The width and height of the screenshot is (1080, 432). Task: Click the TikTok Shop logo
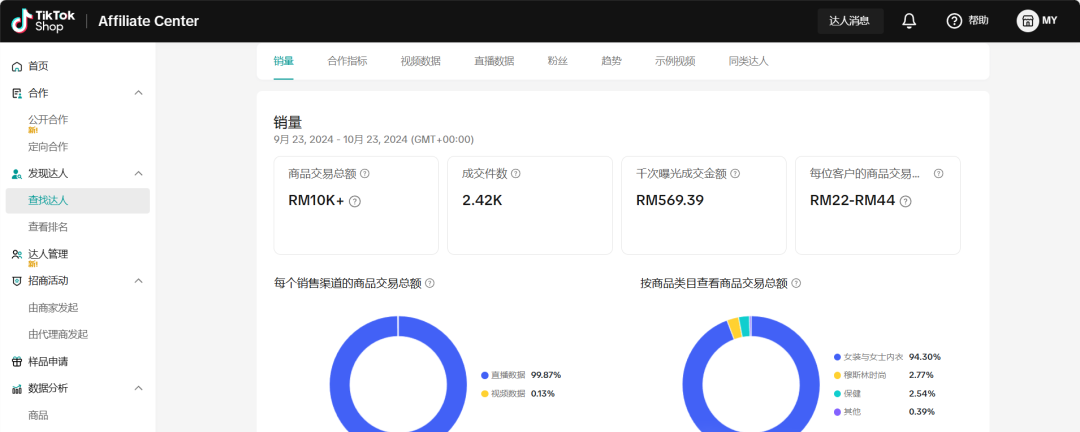(43, 21)
